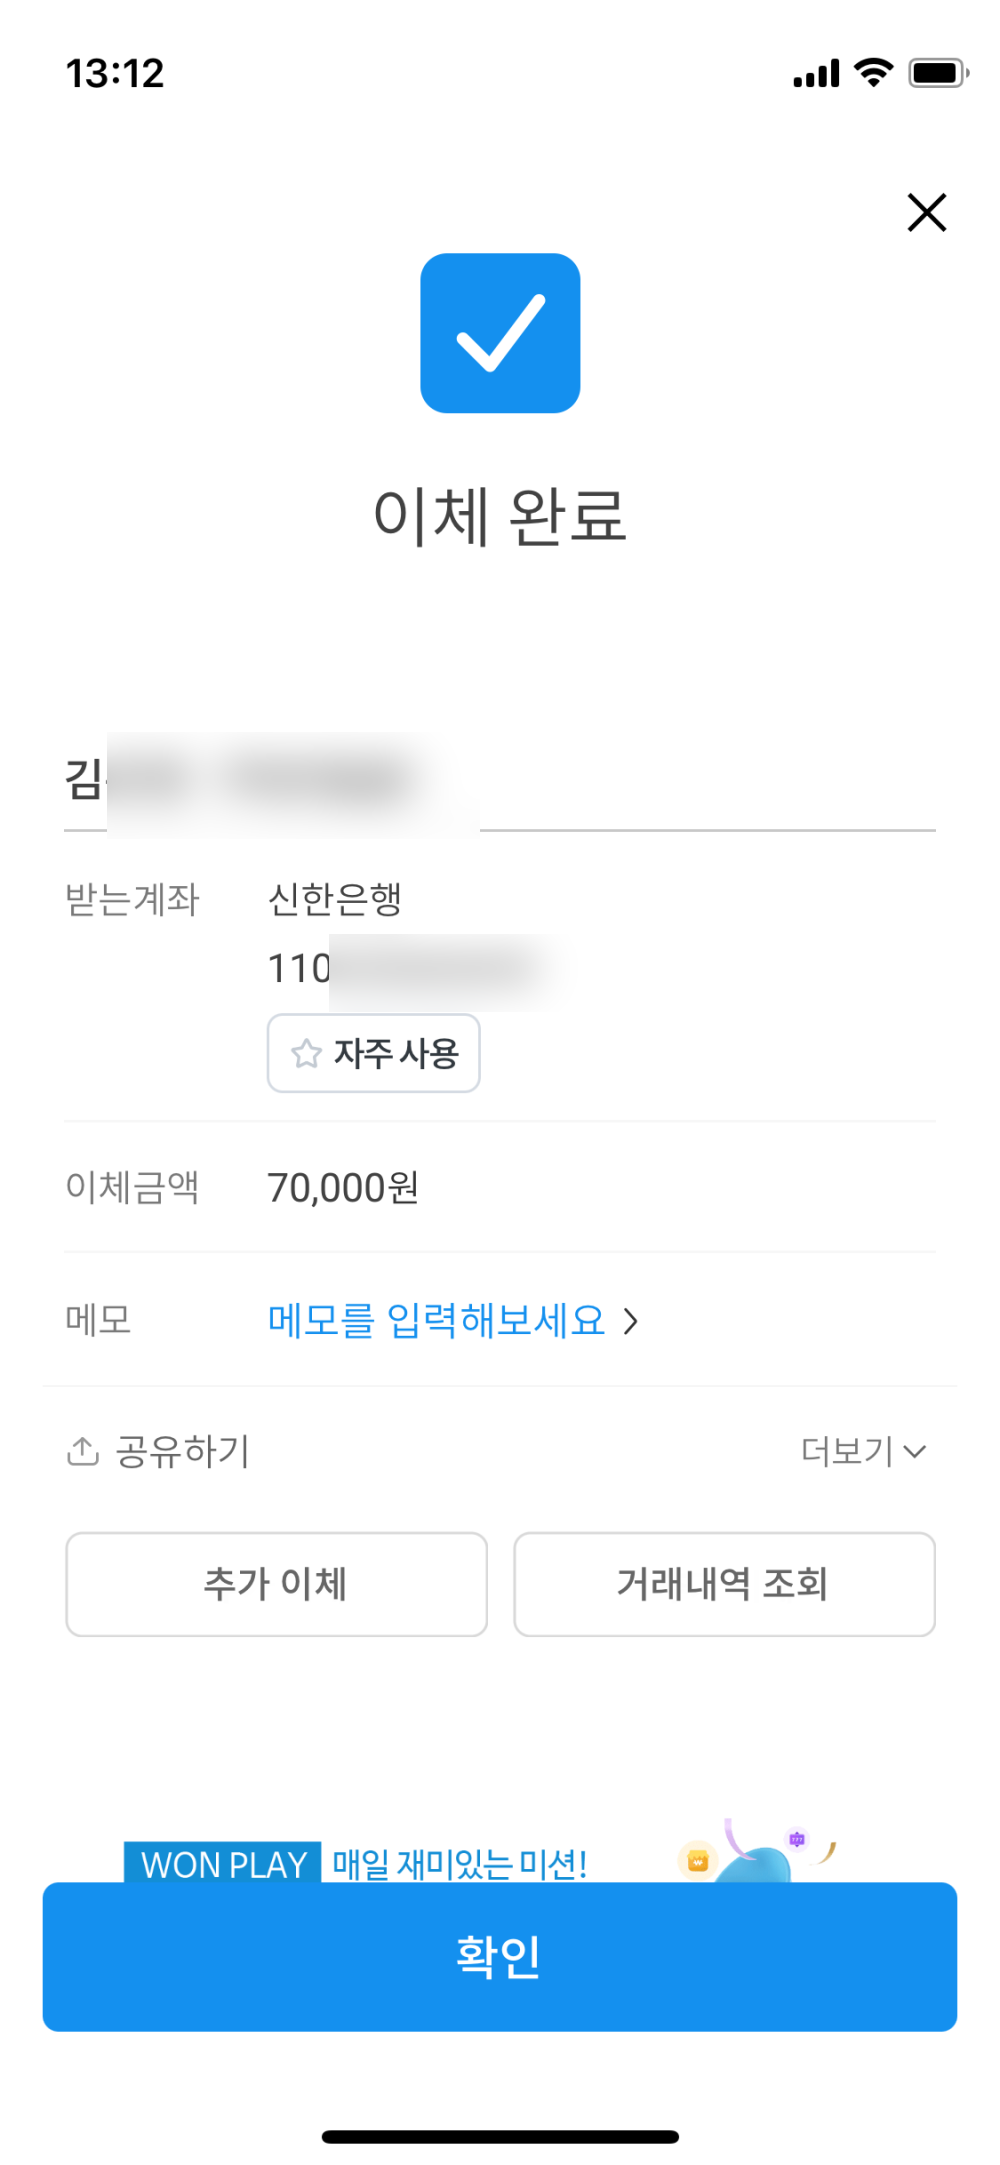Tap the gold coin icon in banner
This screenshot has width=1000, height=2165.
pyautogui.click(x=698, y=1861)
